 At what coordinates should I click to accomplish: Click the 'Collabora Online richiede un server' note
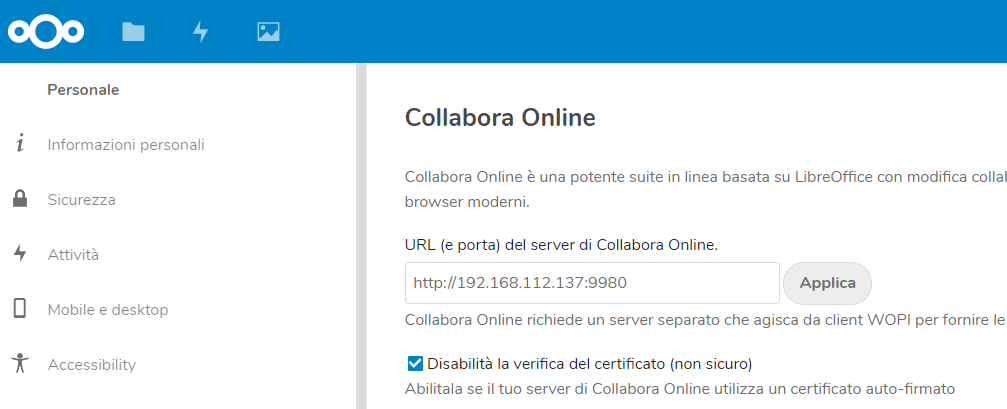coord(706,320)
